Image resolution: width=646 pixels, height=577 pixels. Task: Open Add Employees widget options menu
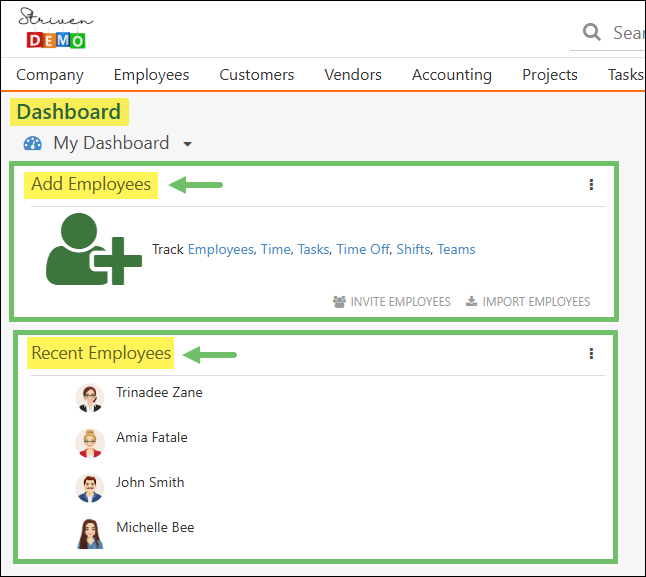tap(591, 185)
